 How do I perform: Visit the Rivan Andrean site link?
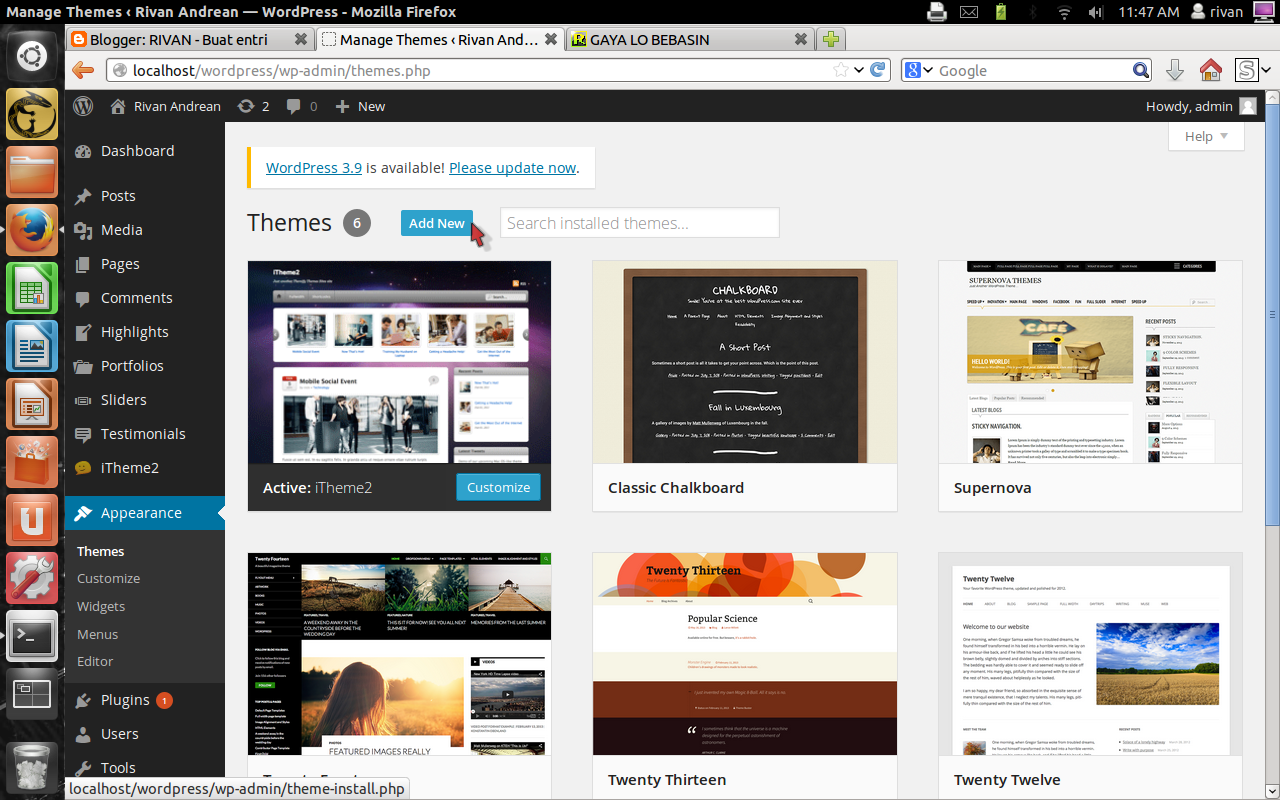[166, 106]
